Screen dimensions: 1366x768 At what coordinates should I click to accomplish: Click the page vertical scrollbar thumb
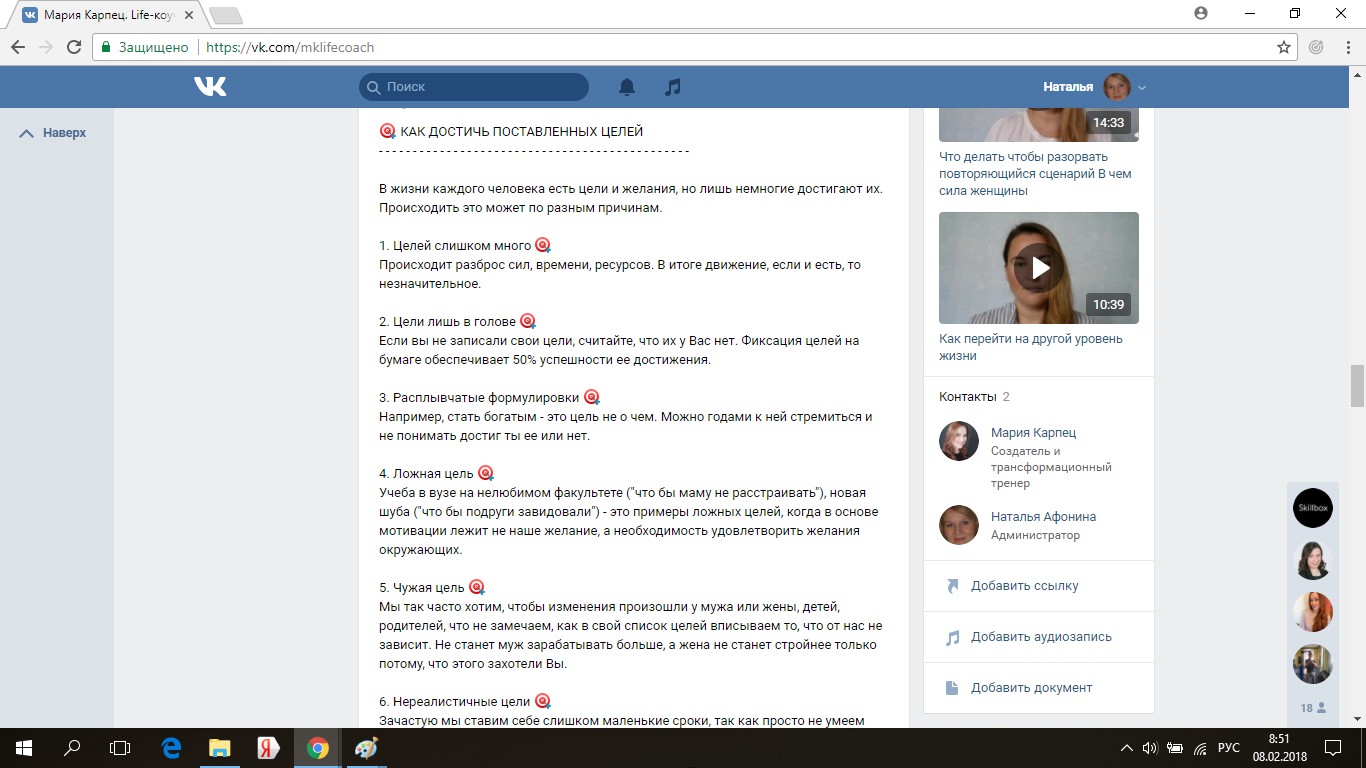[1358, 386]
